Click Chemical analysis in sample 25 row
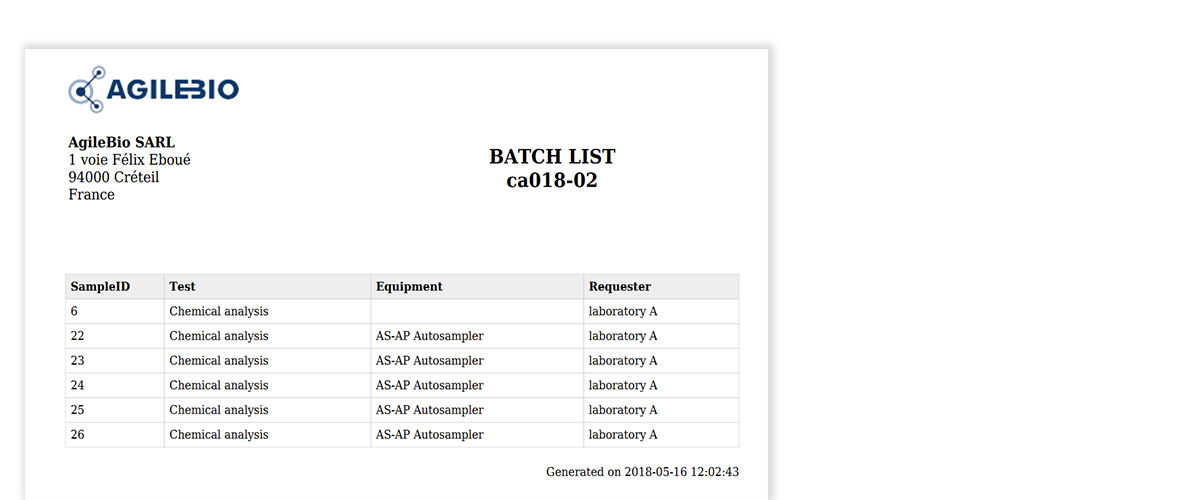 tap(219, 410)
